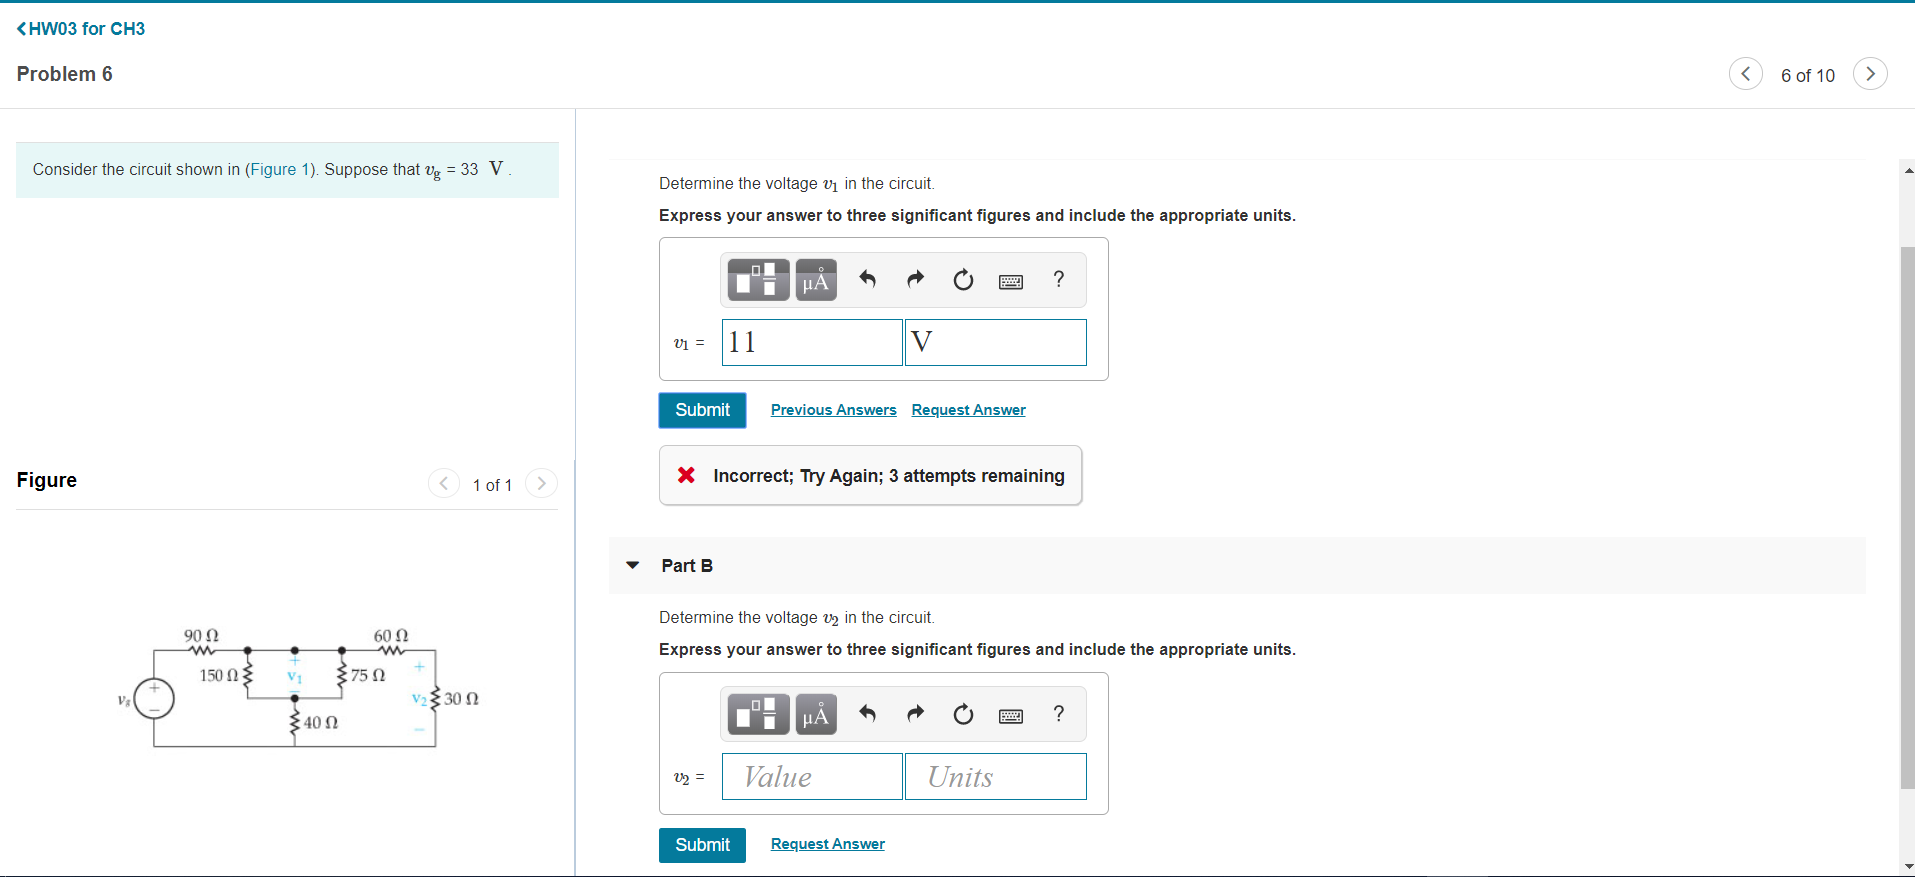This screenshot has width=1915, height=877.
Task: Open symbols µÅ button in v2 toolbar
Action: 816,714
